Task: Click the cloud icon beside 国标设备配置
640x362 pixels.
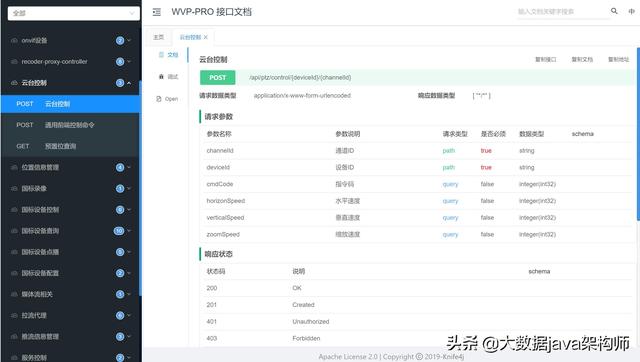Action: click(x=14, y=273)
